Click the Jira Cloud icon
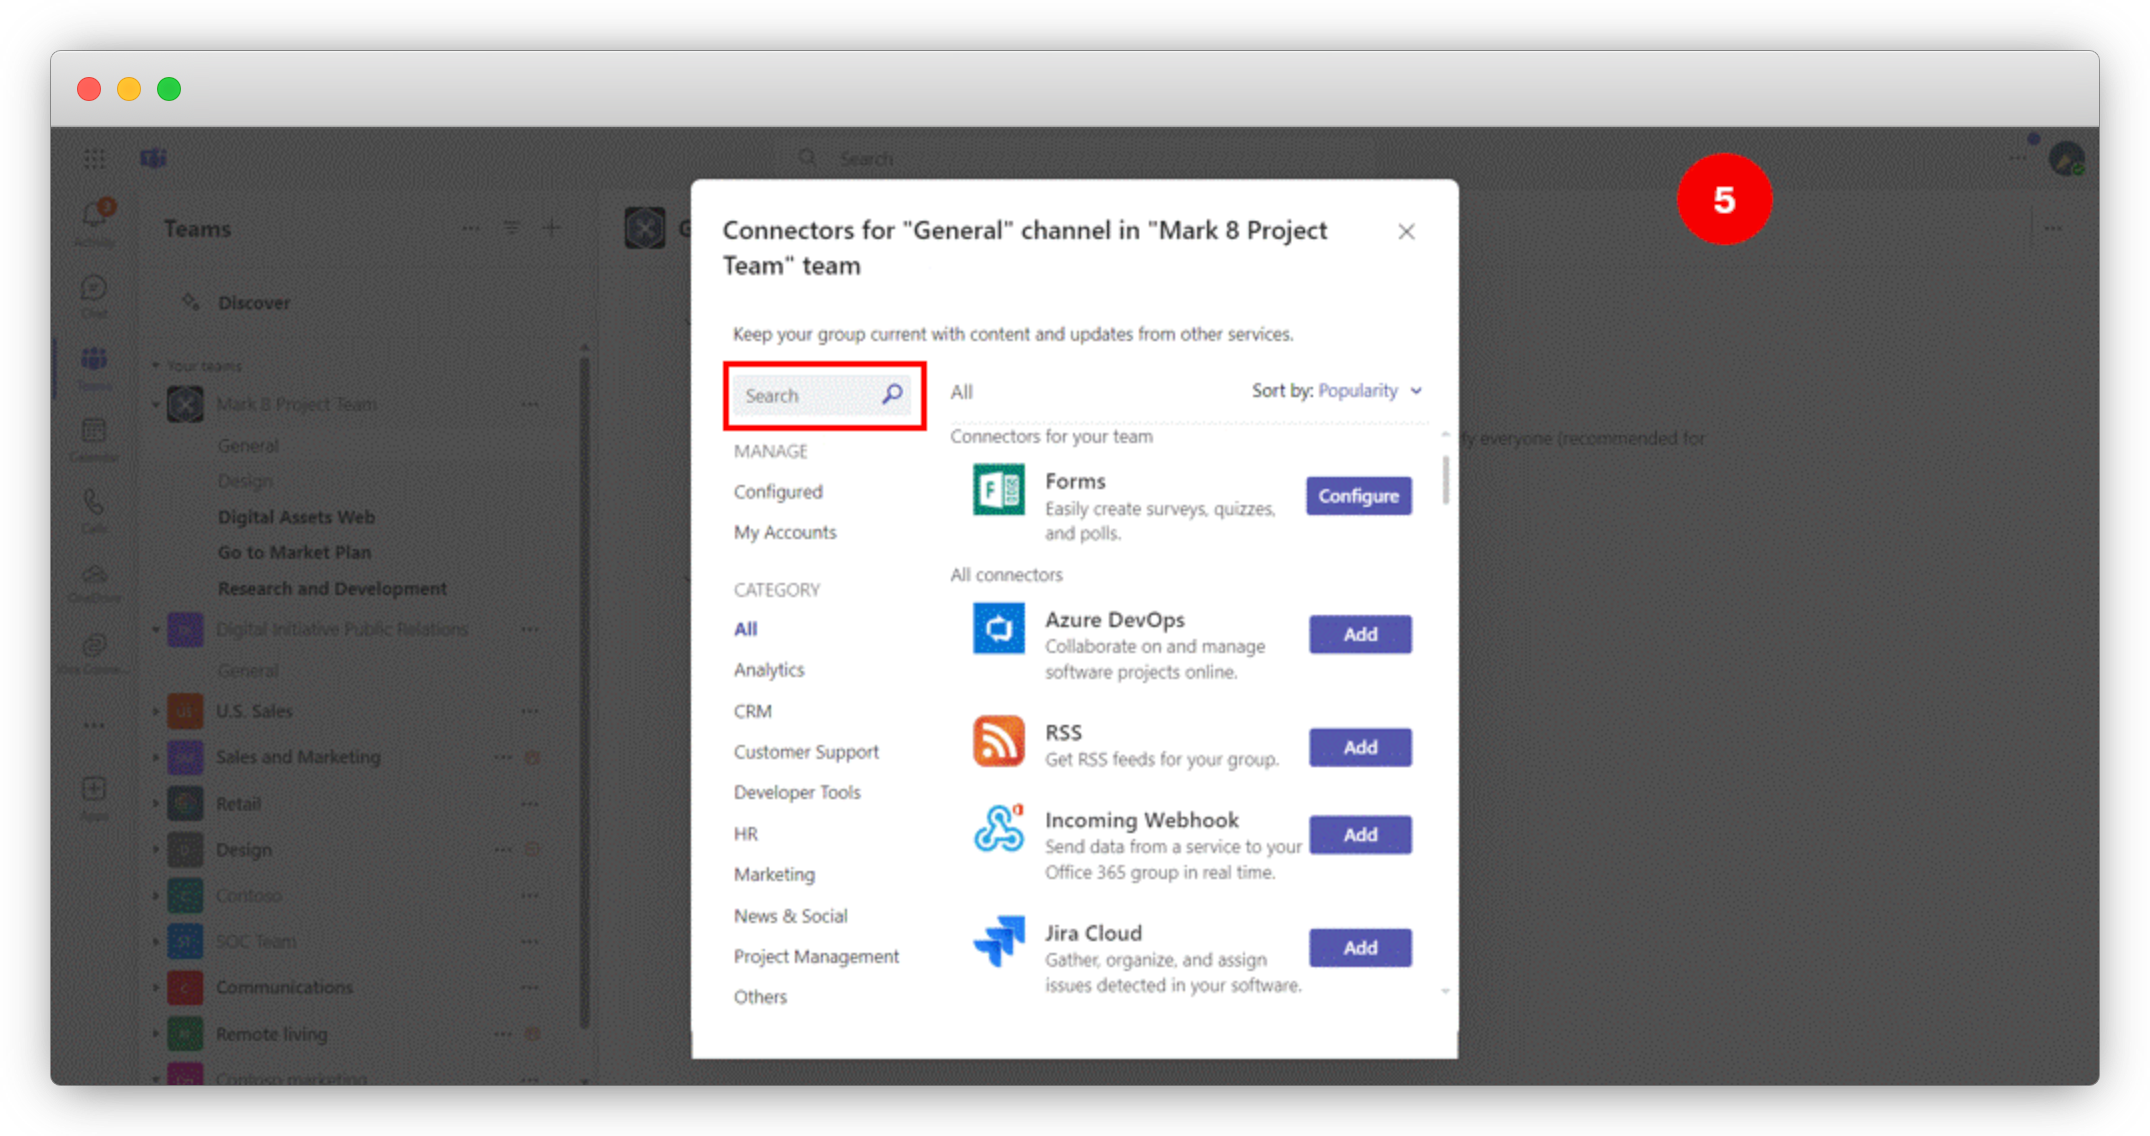Viewport: 2150px width, 1136px height. [998, 941]
